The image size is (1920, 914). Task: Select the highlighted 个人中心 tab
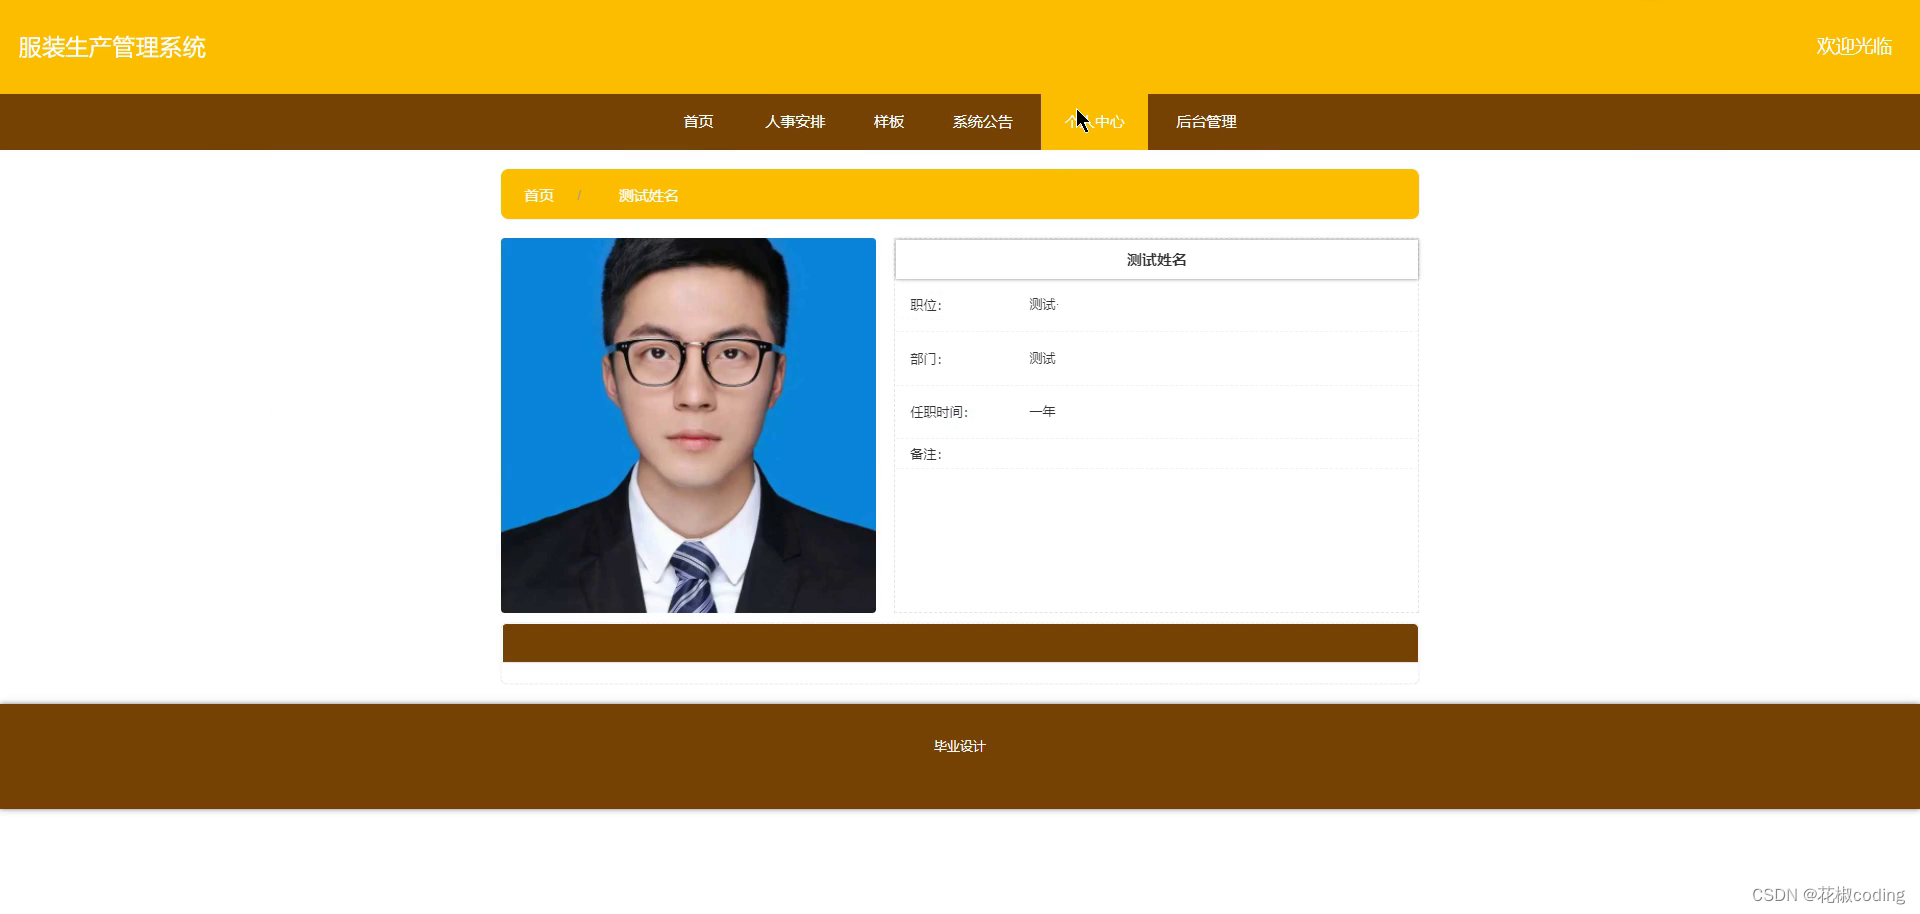[1094, 122]
